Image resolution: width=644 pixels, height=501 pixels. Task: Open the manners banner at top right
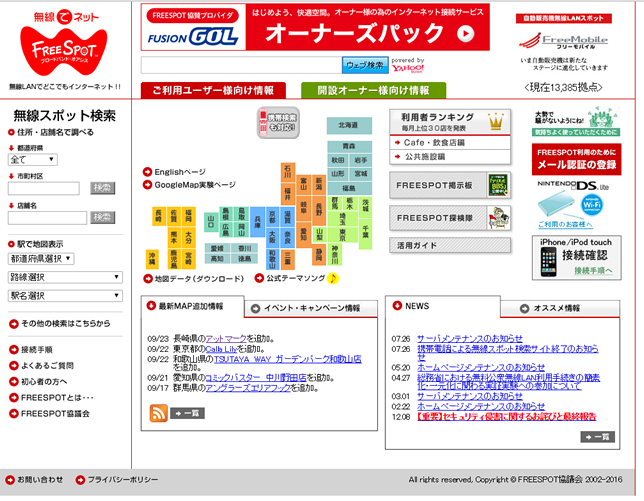click(x=576, y=122)
